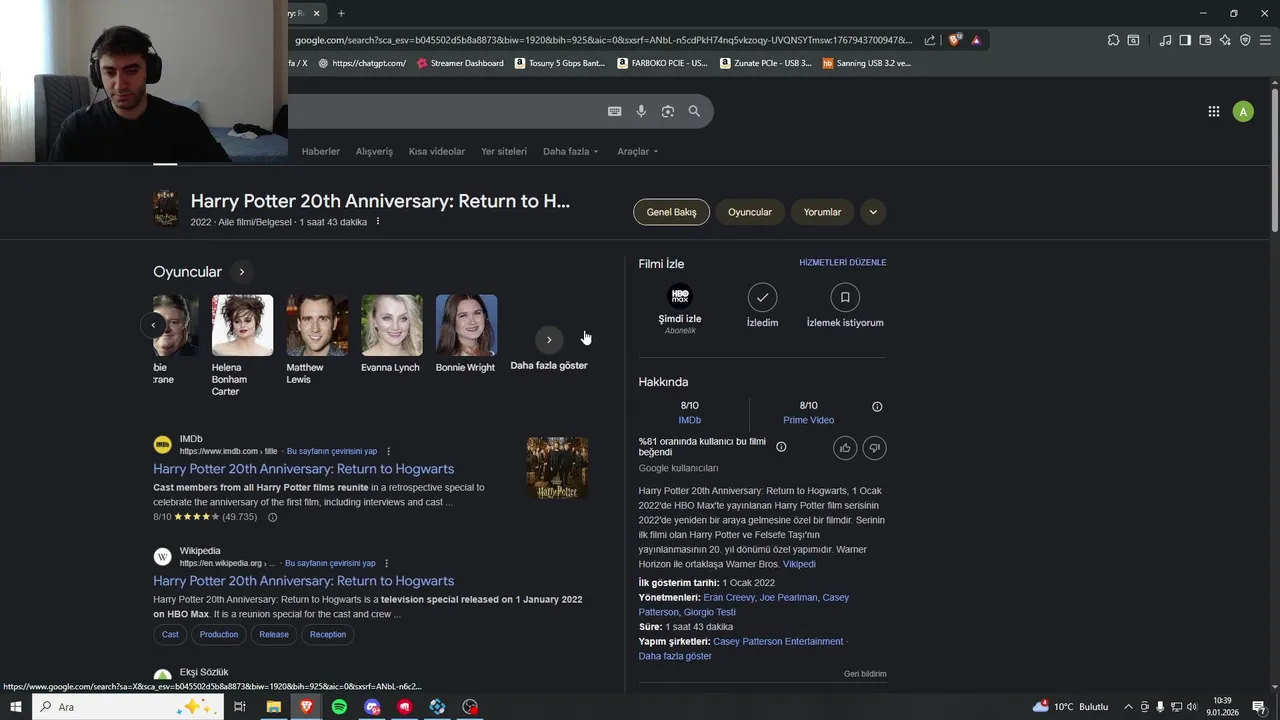The width and height of the screenshot is (1280, 720).
Task: Open the Brave Shields lion icon
Action: pyautogui.click(x=954, y=40)
